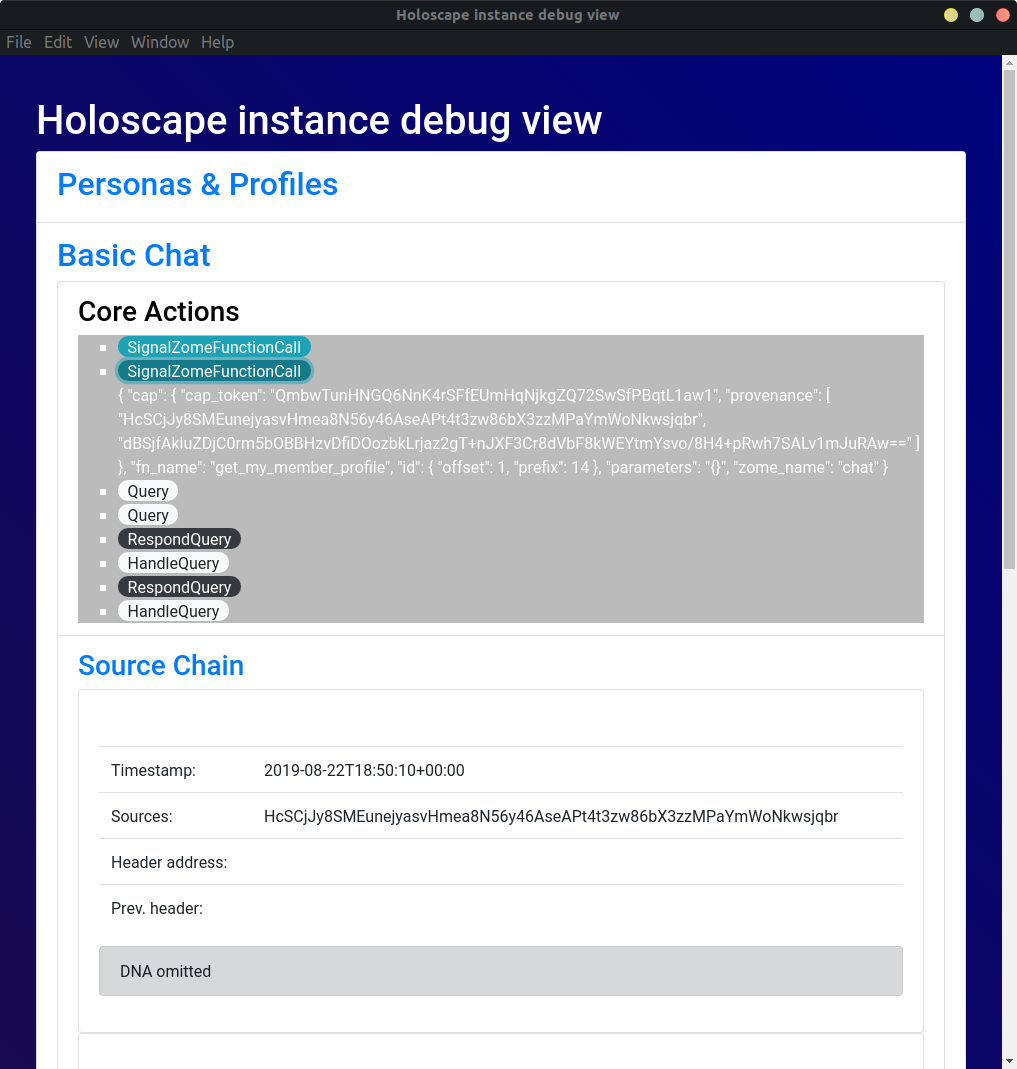Click the Sources address value
The width and height of the screenshot is (1017, 1069).
(x=551, y=816)
